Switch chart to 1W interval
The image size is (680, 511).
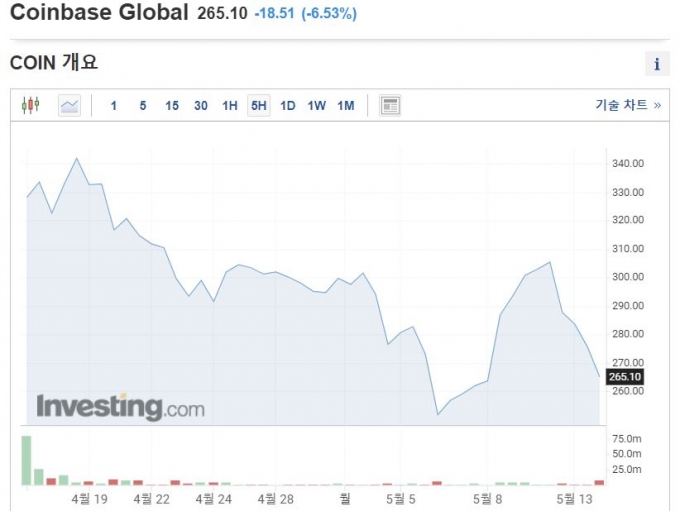click(317, 105)
